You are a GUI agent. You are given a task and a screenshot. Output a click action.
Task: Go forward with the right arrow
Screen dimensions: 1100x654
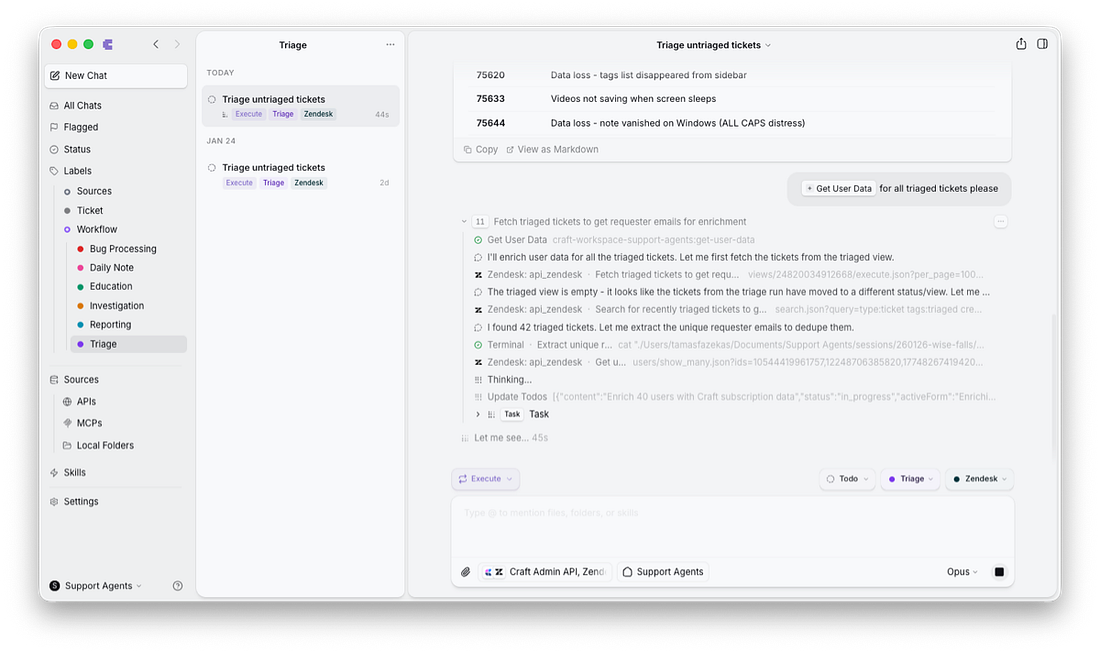tap(177, 44)
